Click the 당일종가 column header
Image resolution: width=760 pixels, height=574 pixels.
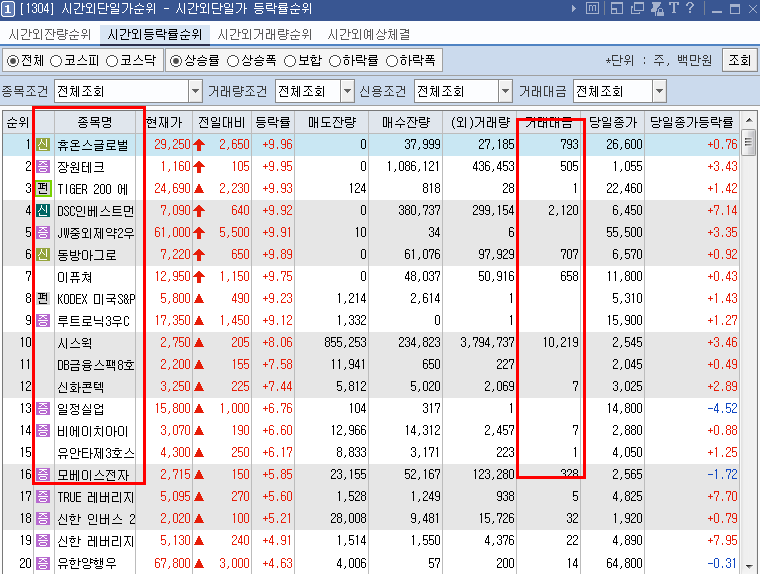click(x=613, y=122)
